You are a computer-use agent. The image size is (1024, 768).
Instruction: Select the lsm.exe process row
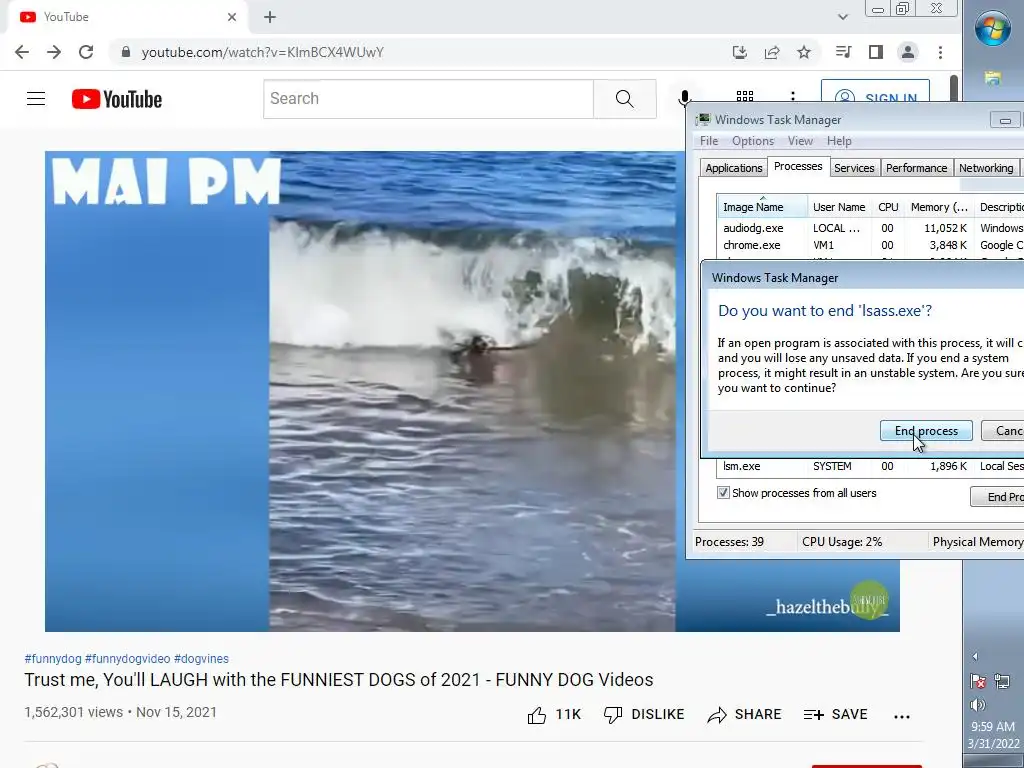[x=871, y=466]
